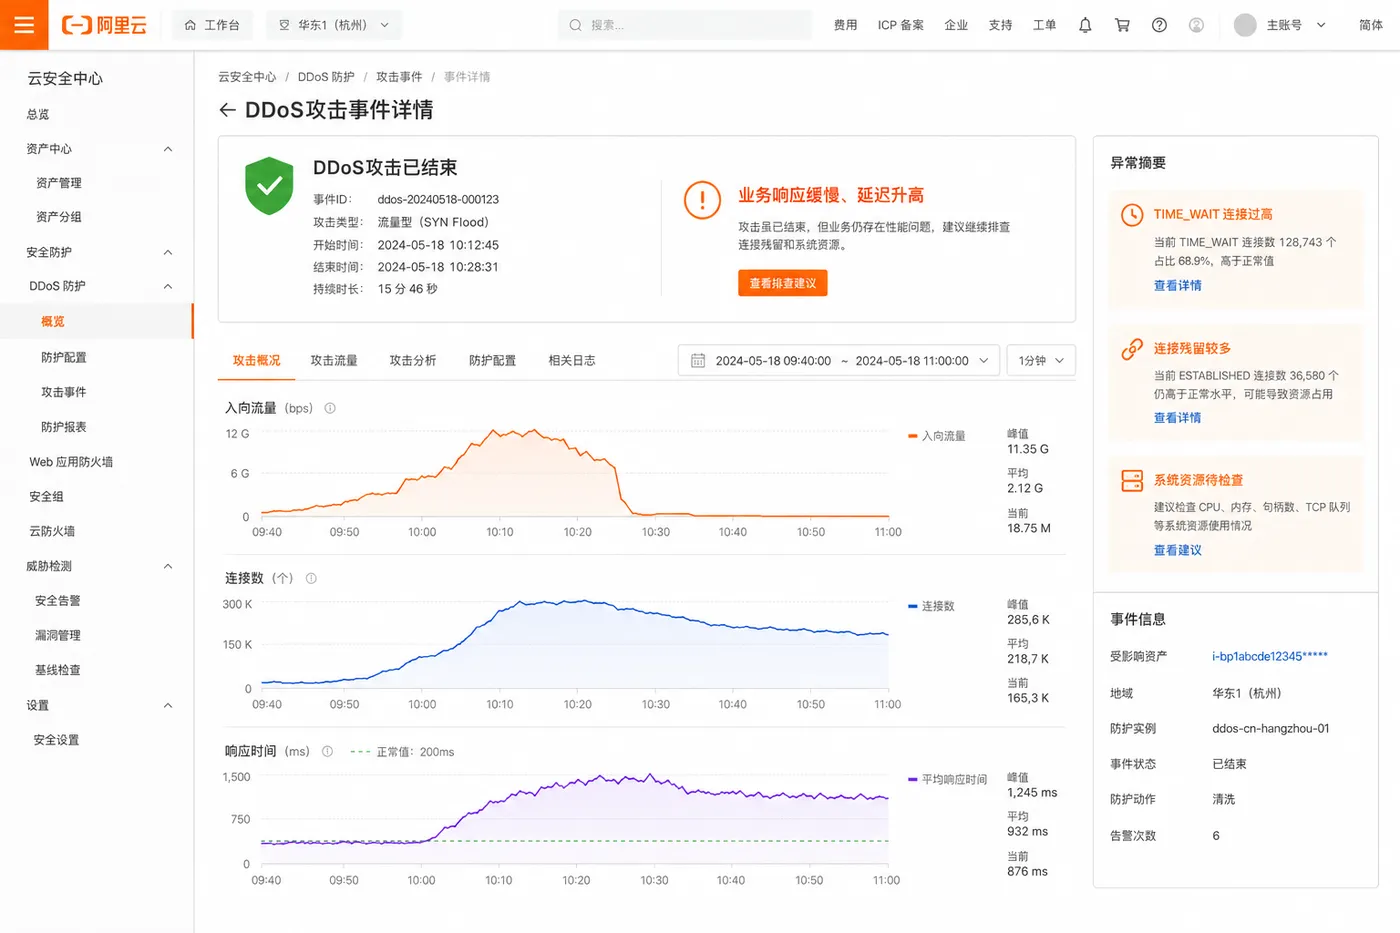Select the 攻击概况 tab
Viewport: 1400px width, 933px height.
pos(256,360)
